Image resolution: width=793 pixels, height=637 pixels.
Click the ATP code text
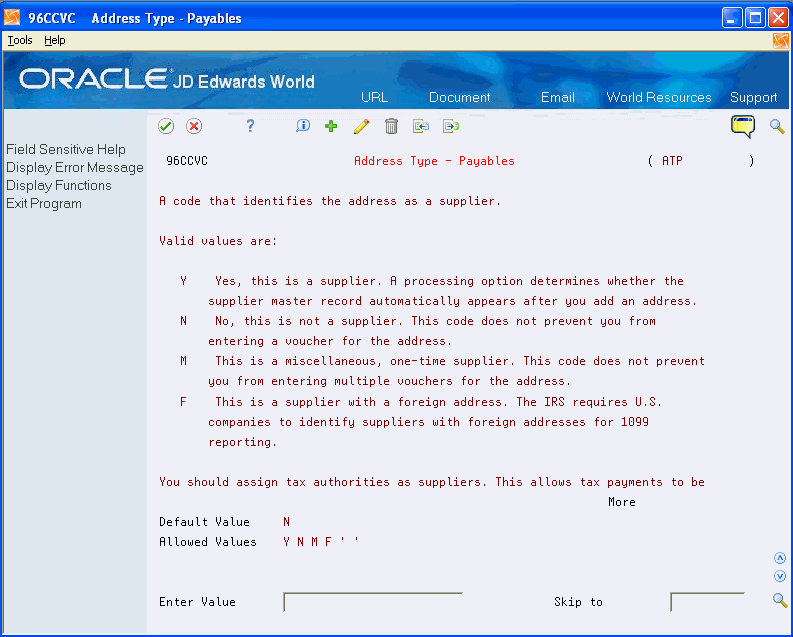pos(672,161)
